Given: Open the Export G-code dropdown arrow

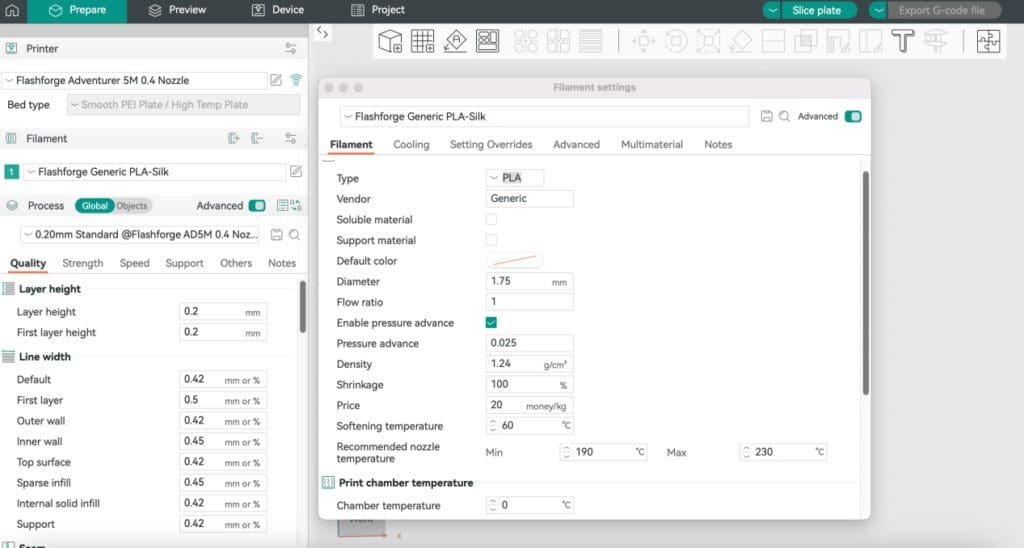Looking at the screenshot, I should tap(878, 10).
